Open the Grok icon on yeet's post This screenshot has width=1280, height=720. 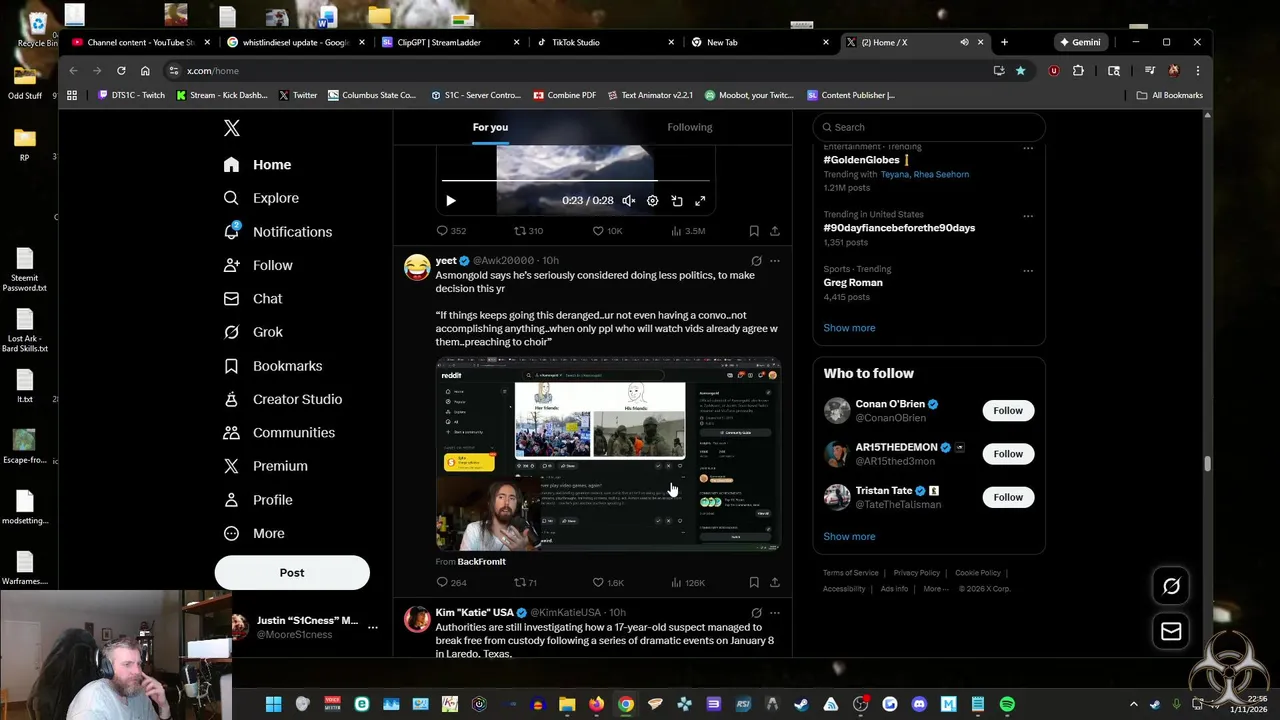756,261
